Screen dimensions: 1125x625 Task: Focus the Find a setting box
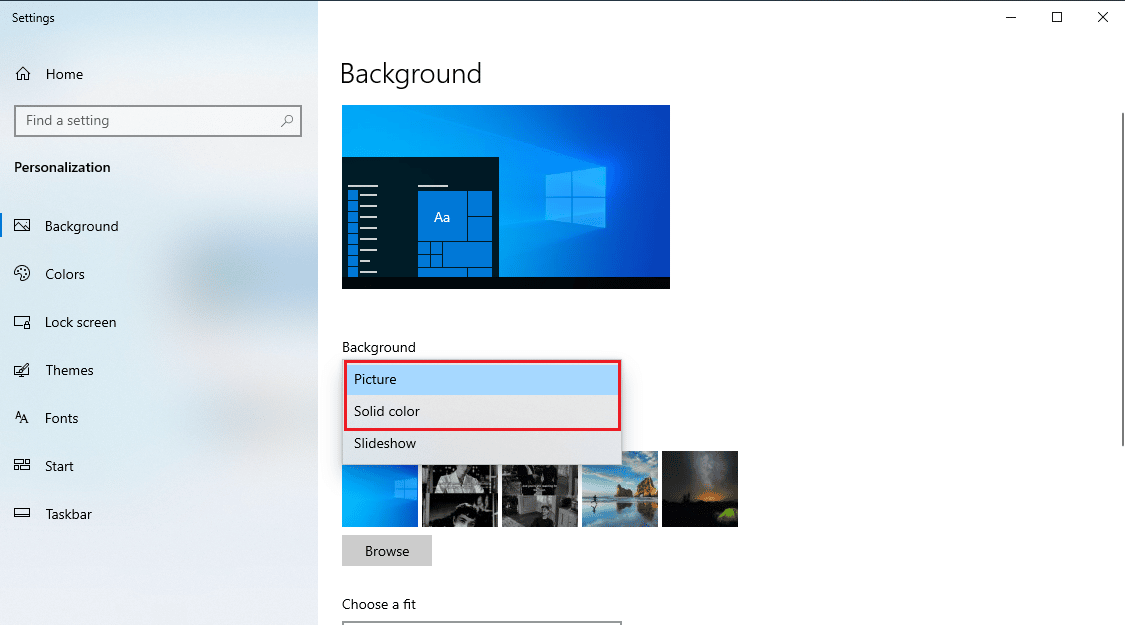coord(158,121)
